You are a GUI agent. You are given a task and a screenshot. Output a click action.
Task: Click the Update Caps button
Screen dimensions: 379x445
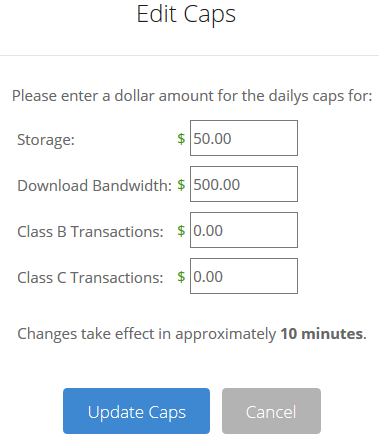pos(136,411)
